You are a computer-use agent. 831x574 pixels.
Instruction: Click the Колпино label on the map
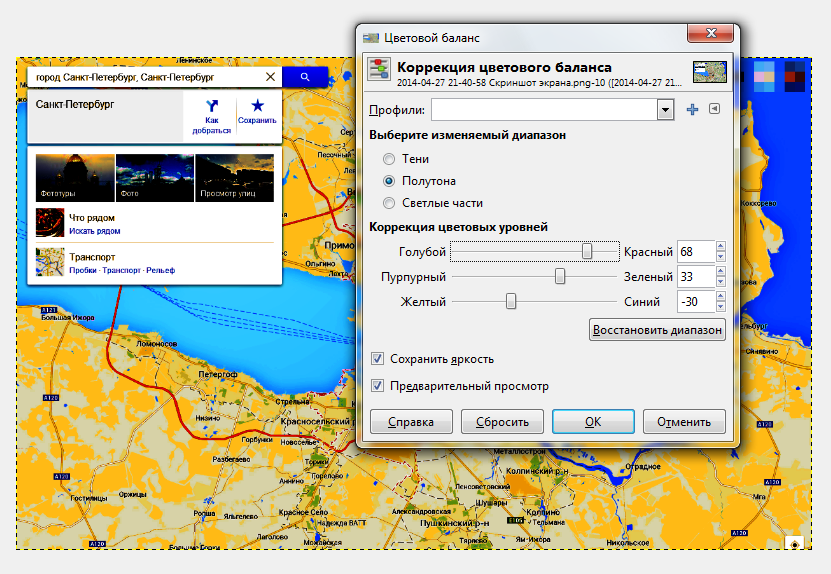click(543, 513)
